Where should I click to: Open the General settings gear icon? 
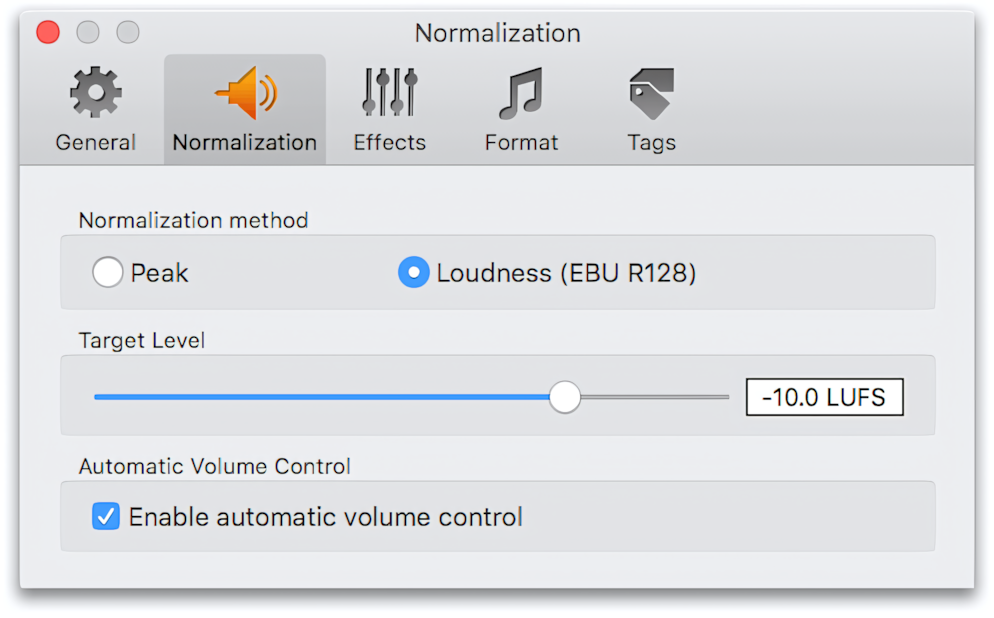pyautogui.click(x=95, y=90)
